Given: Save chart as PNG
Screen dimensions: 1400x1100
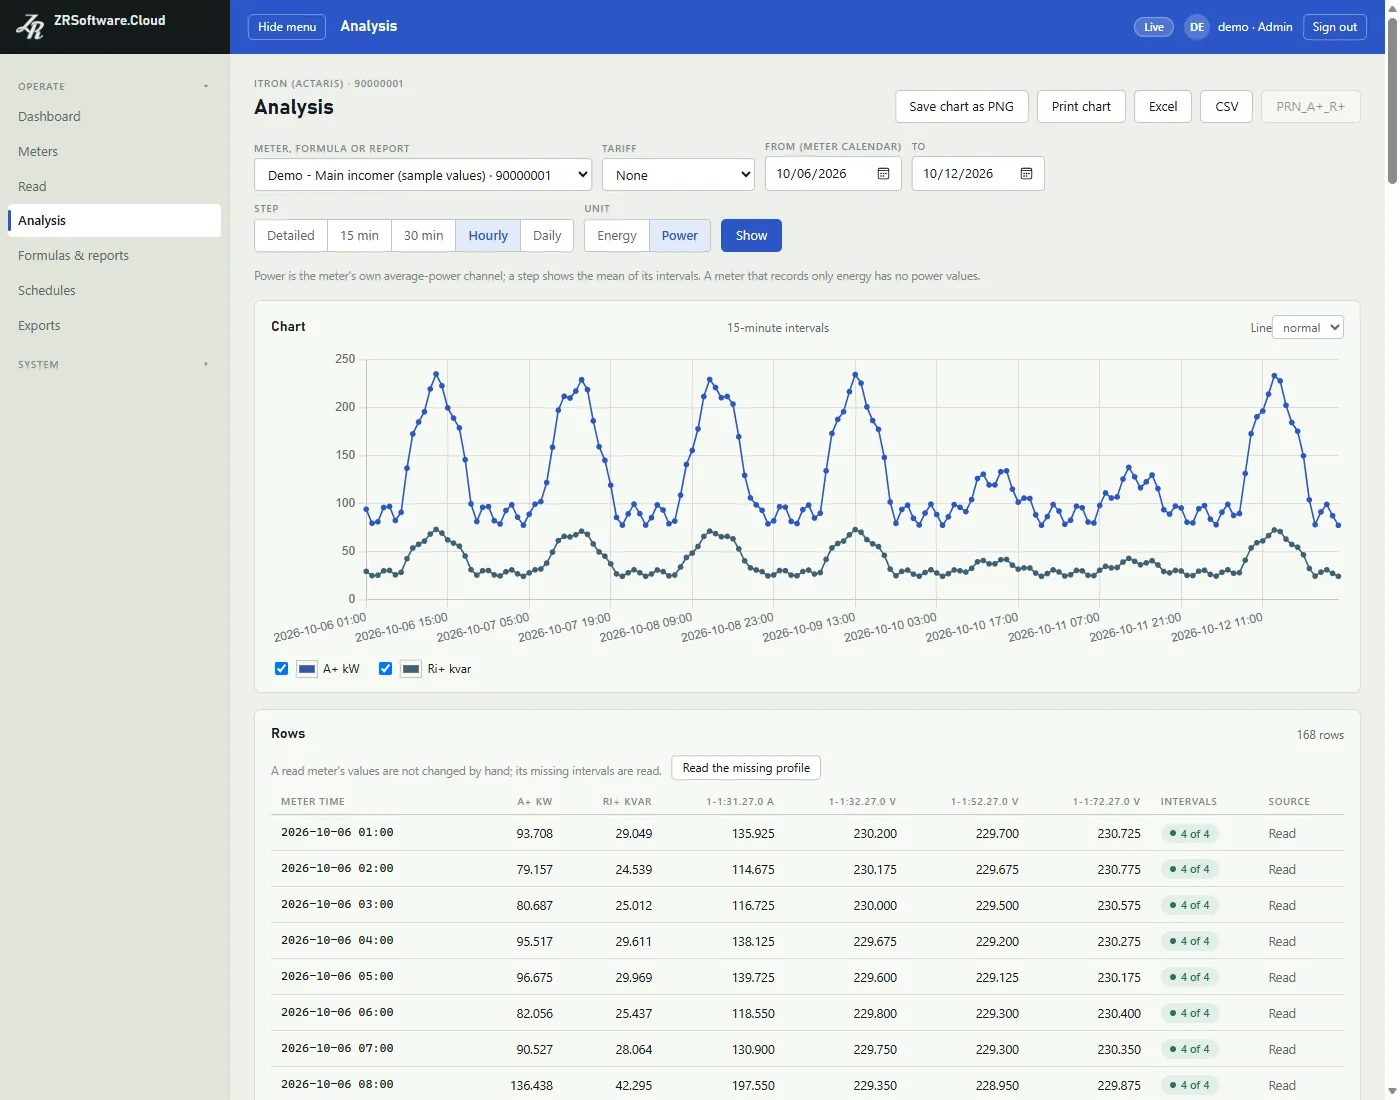Looking at the screenshot, I should (962, 107).
